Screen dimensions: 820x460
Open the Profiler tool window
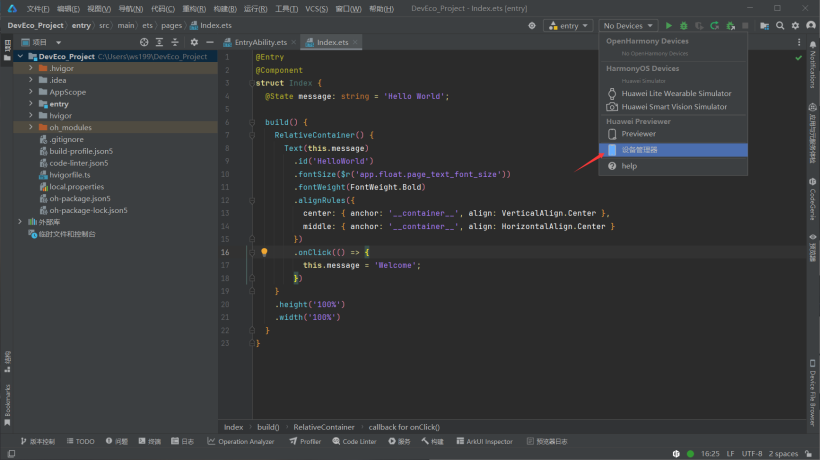click(305, 442)
